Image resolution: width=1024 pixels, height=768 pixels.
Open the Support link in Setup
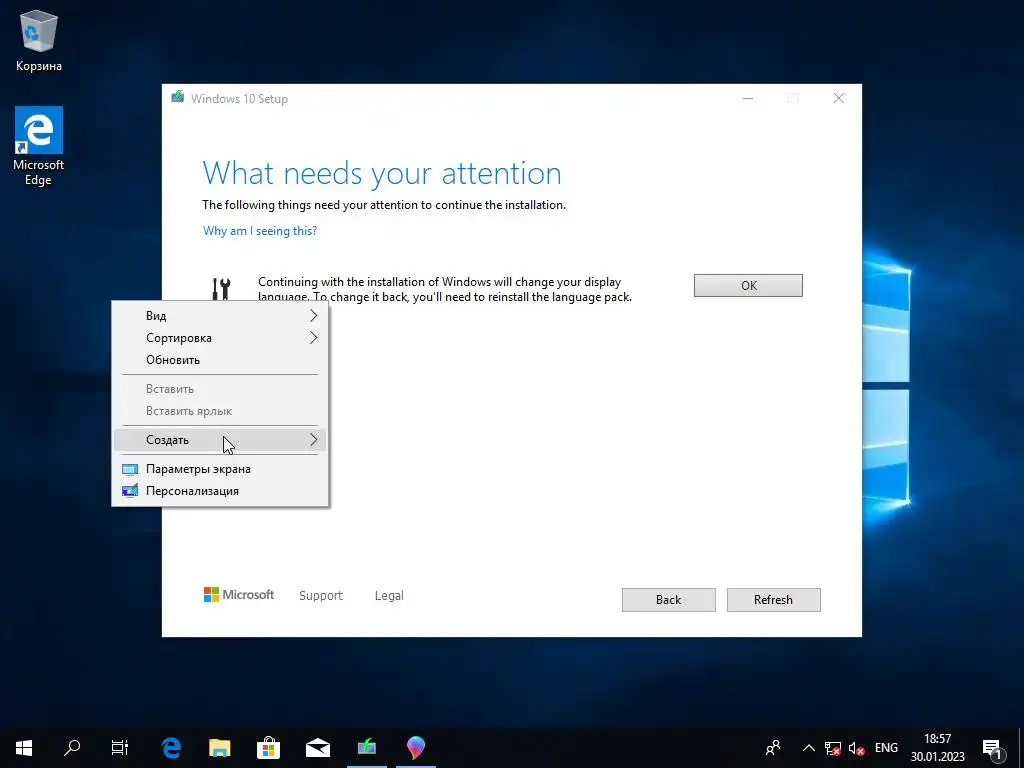pyautogui.click(x=321, y=596)
